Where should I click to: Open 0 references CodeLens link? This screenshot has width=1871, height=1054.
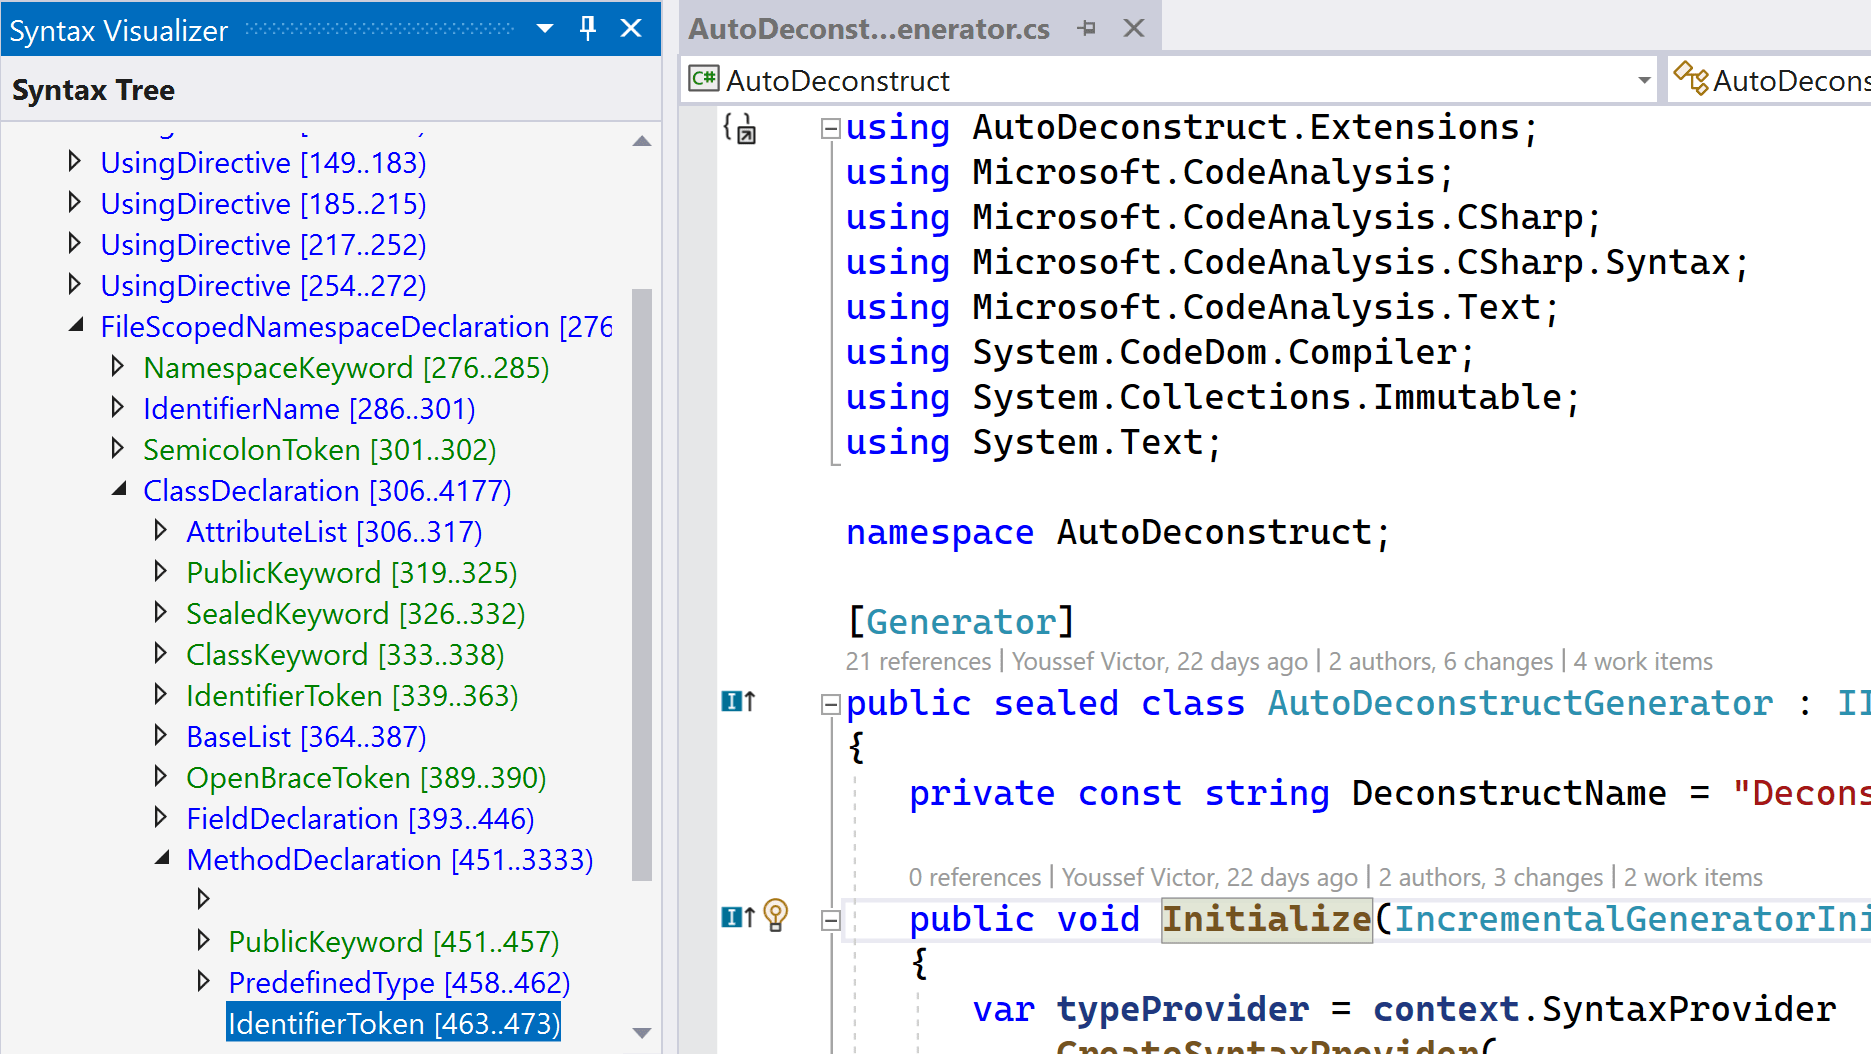[975, 878]
